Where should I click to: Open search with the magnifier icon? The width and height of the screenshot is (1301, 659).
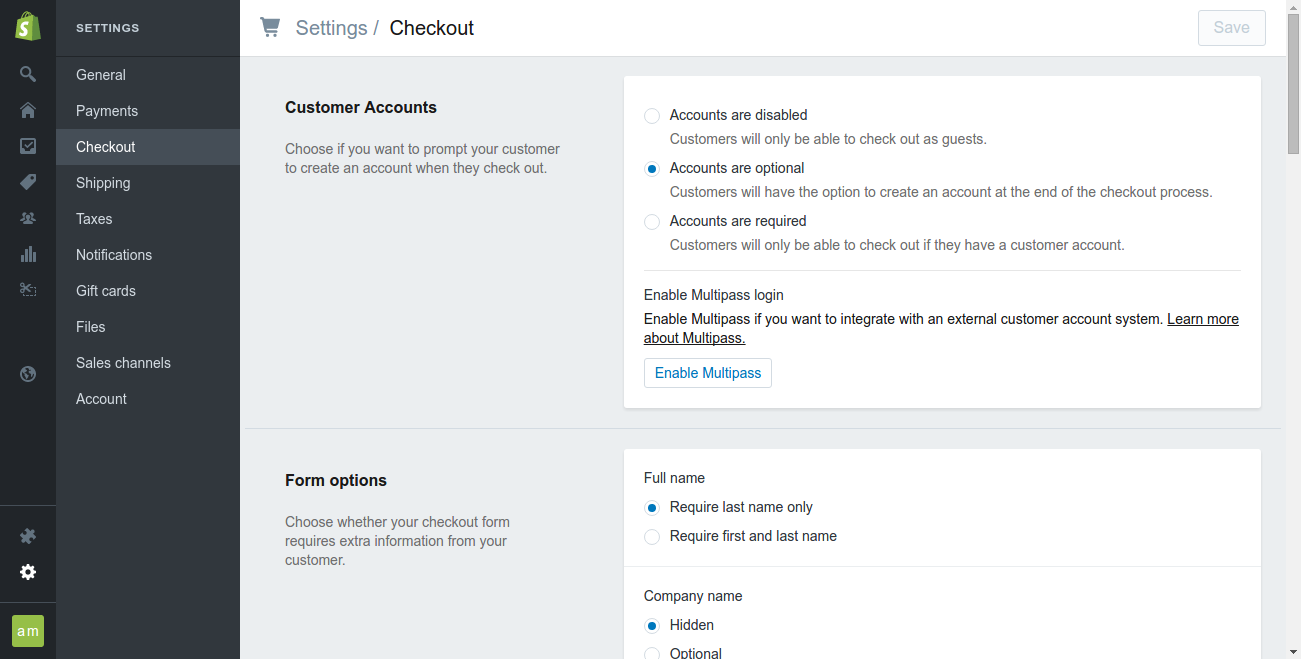(28, 74)
